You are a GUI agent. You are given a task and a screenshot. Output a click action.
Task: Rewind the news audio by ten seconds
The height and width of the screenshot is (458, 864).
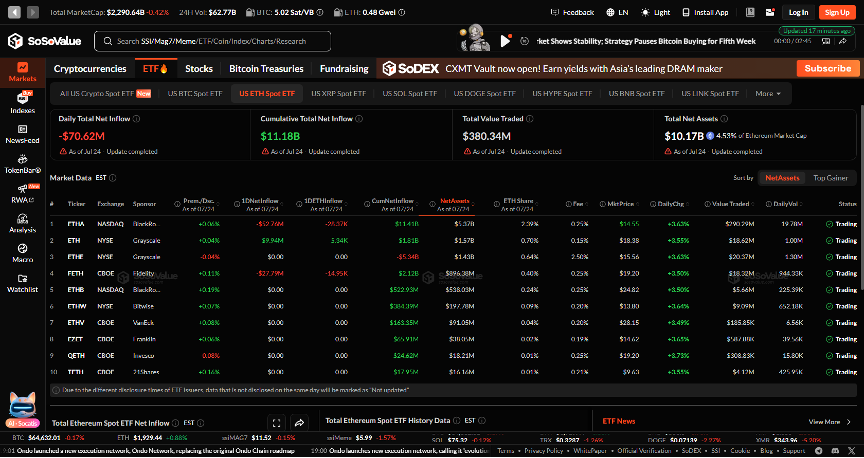[525, 41]
